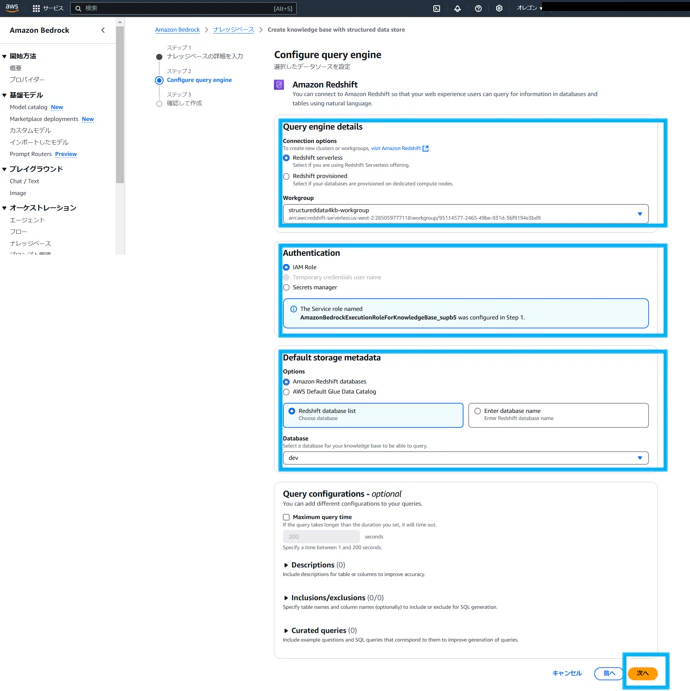
Task: Open フロー in the sidebar
Action: click(x=19, y=231)
